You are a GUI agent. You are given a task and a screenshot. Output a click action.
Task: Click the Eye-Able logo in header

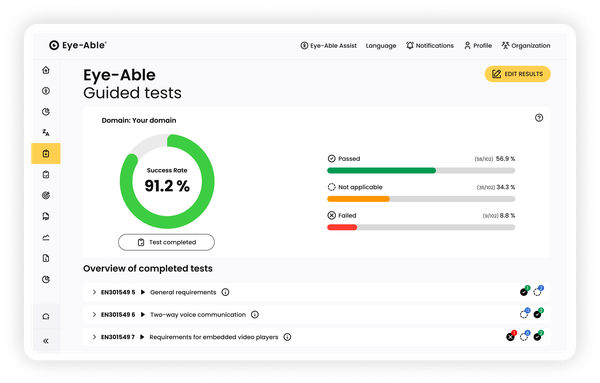click(x=78, y=45)
